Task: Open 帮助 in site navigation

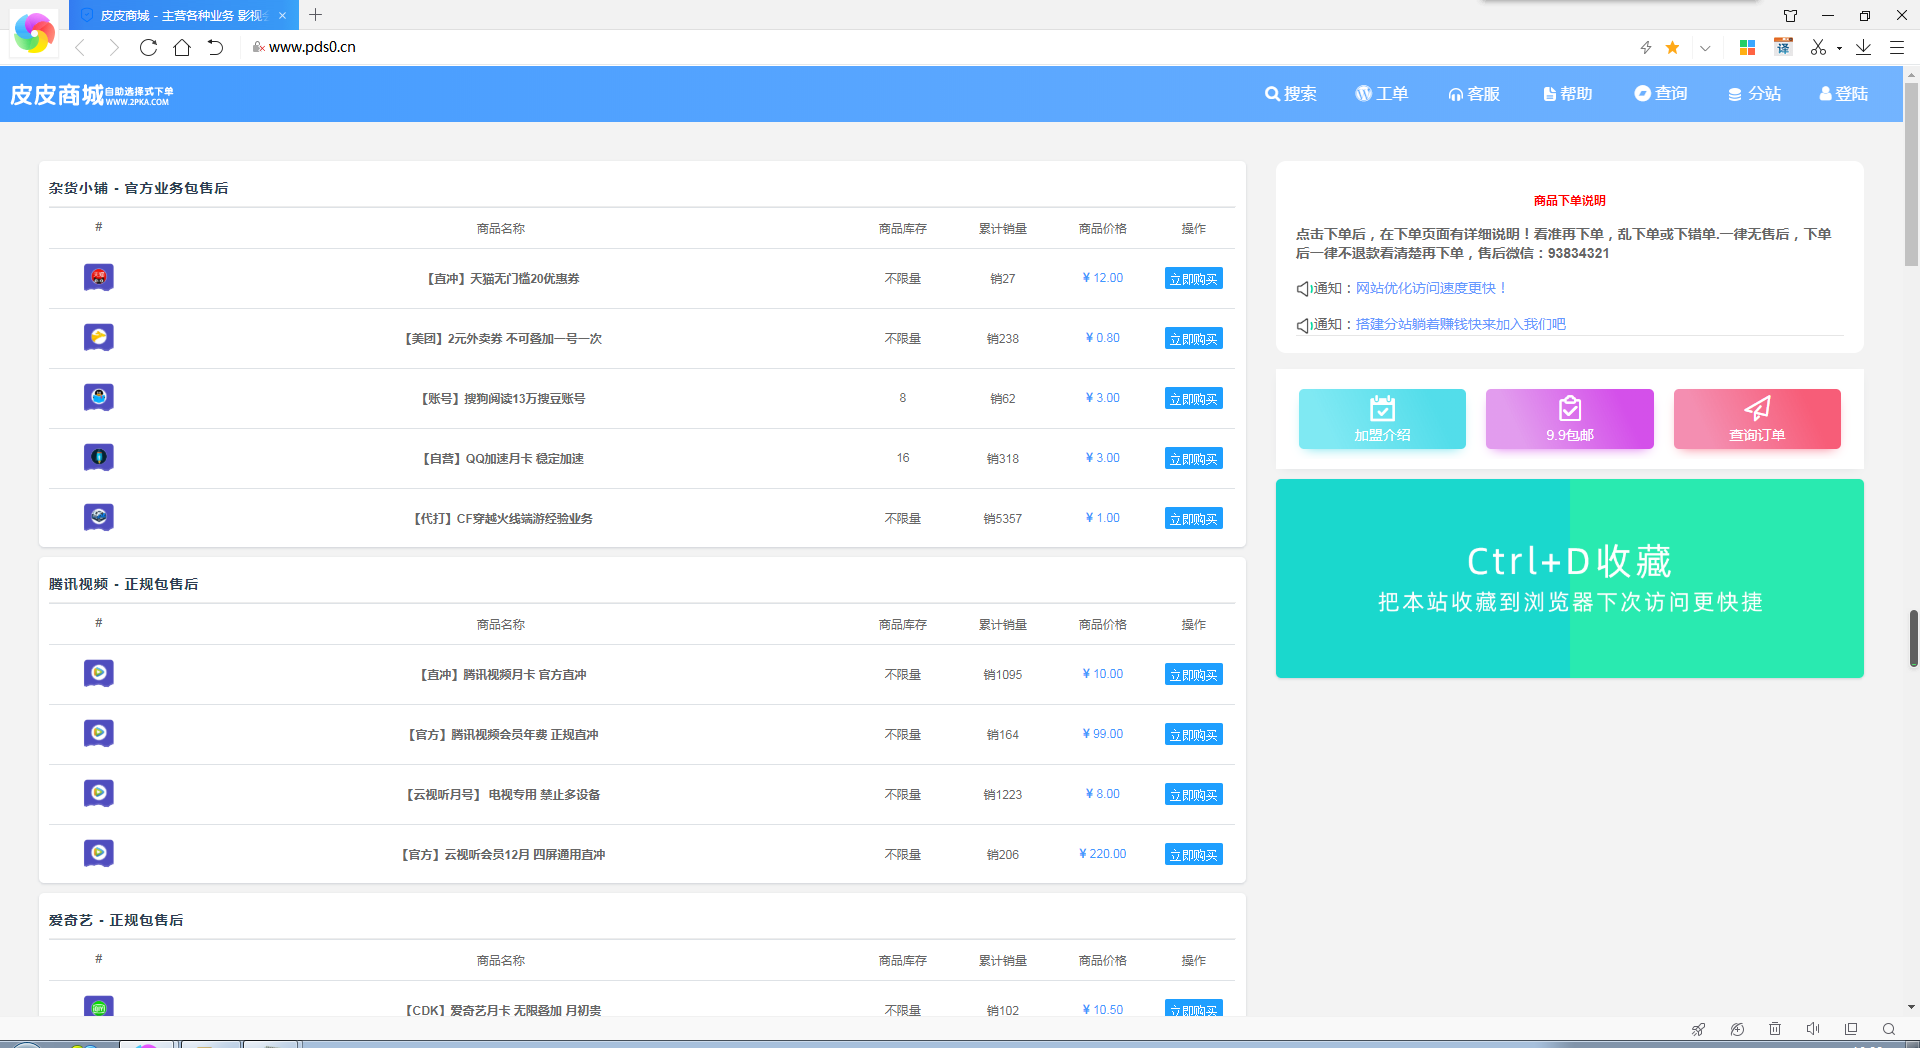Action: pos(1567,93)
